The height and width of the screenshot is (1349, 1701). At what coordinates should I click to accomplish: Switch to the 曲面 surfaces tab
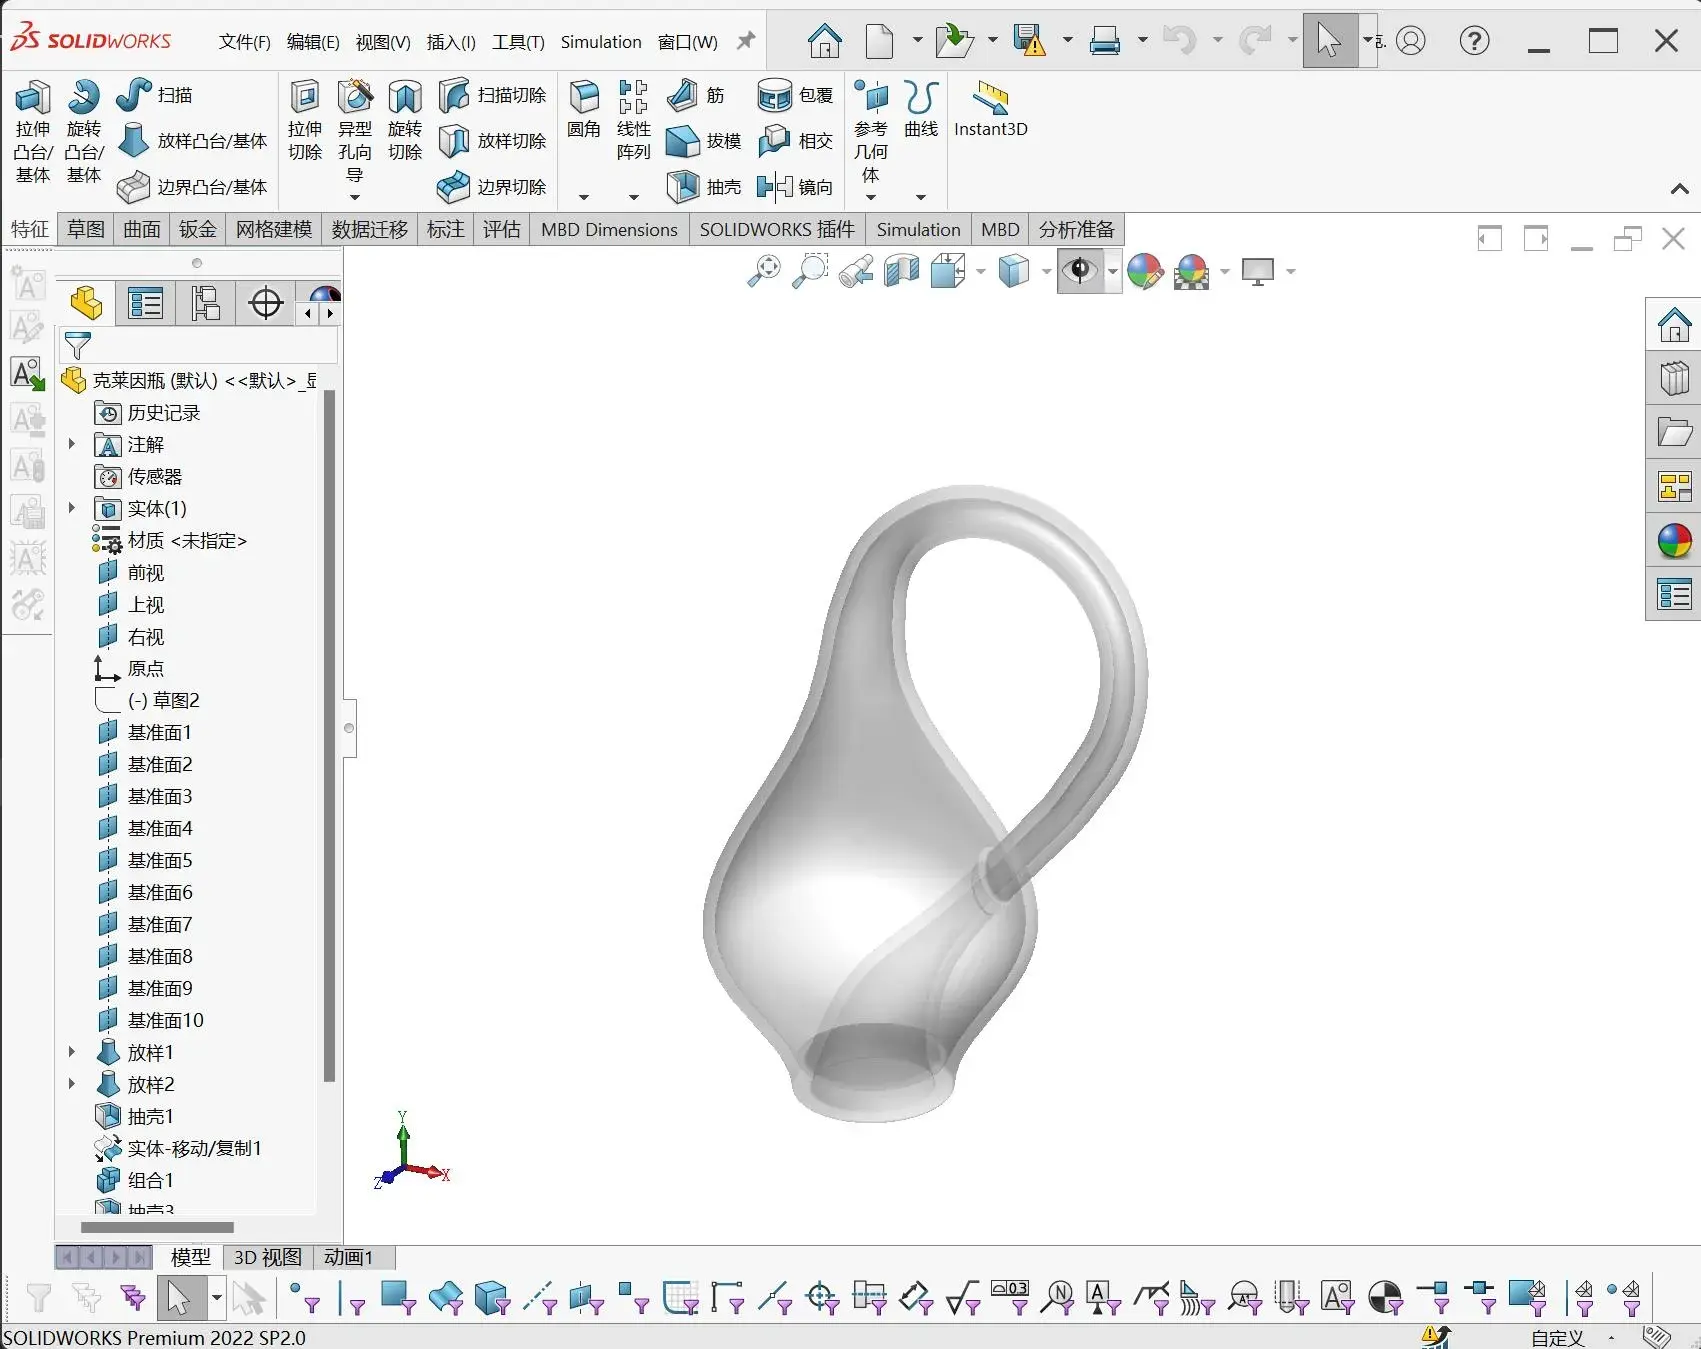142,229
